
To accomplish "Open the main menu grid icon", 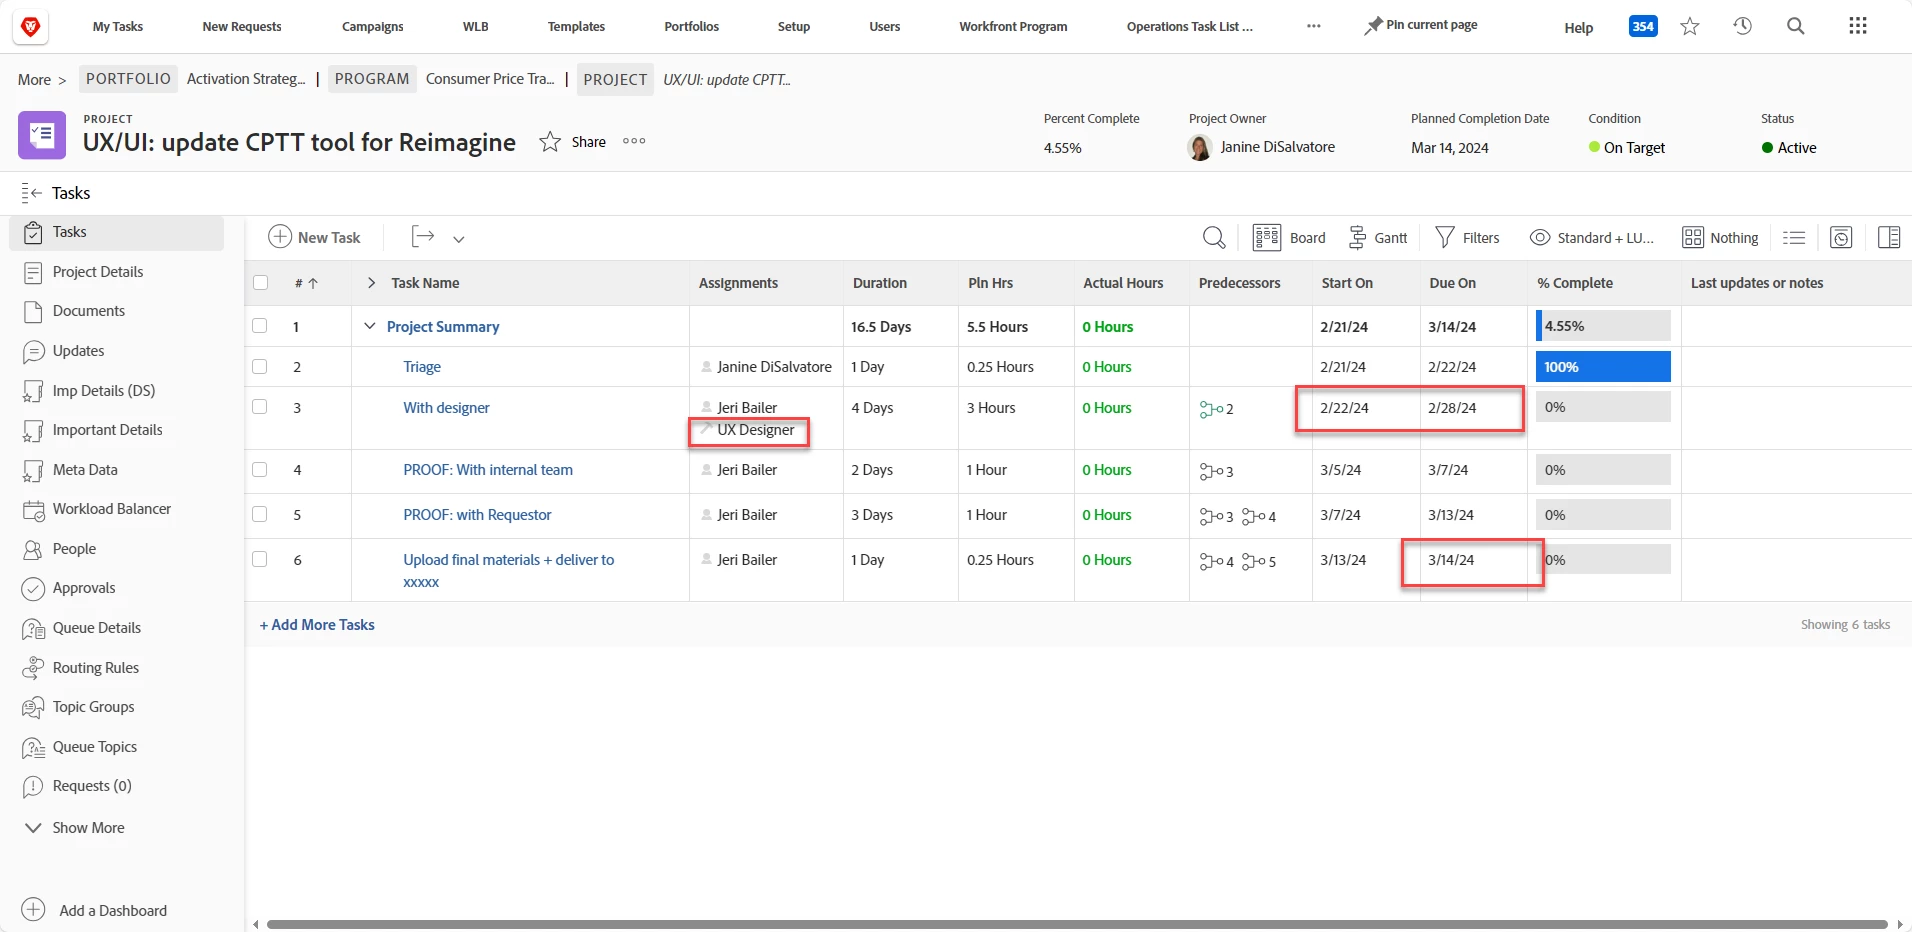I will click(1858, 26).
